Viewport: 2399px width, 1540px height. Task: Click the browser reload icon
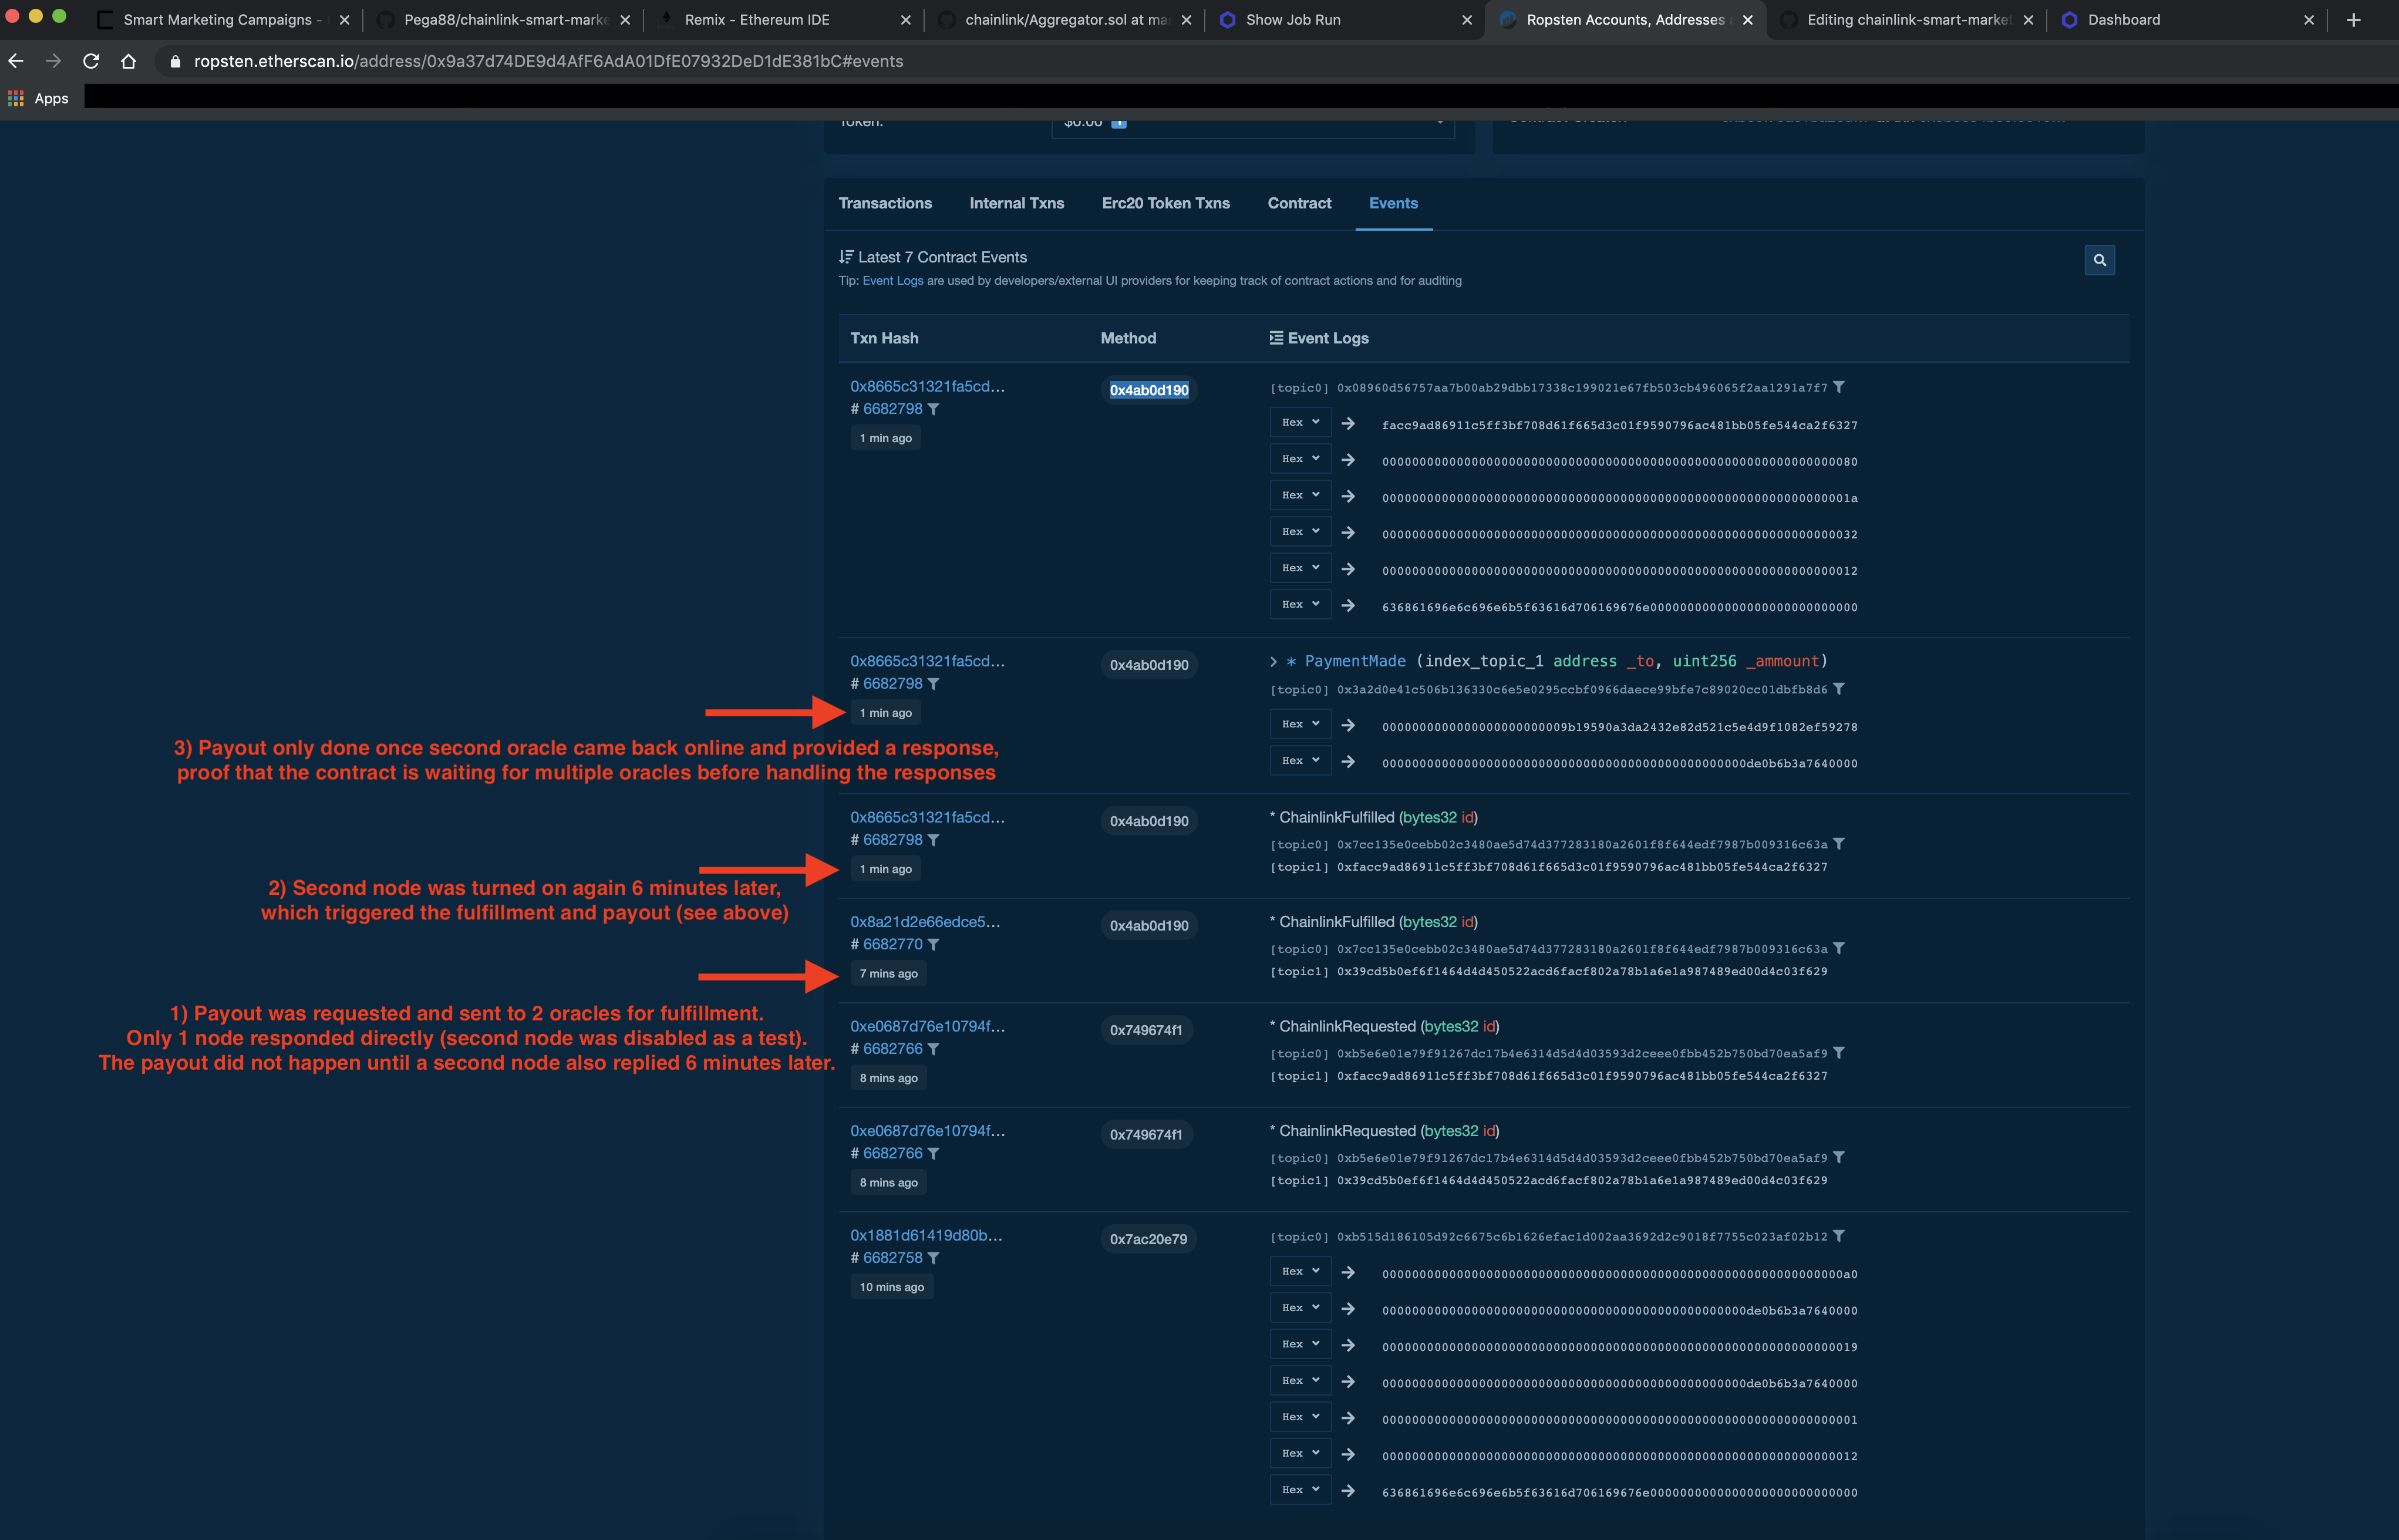click(x=90, y=61)
